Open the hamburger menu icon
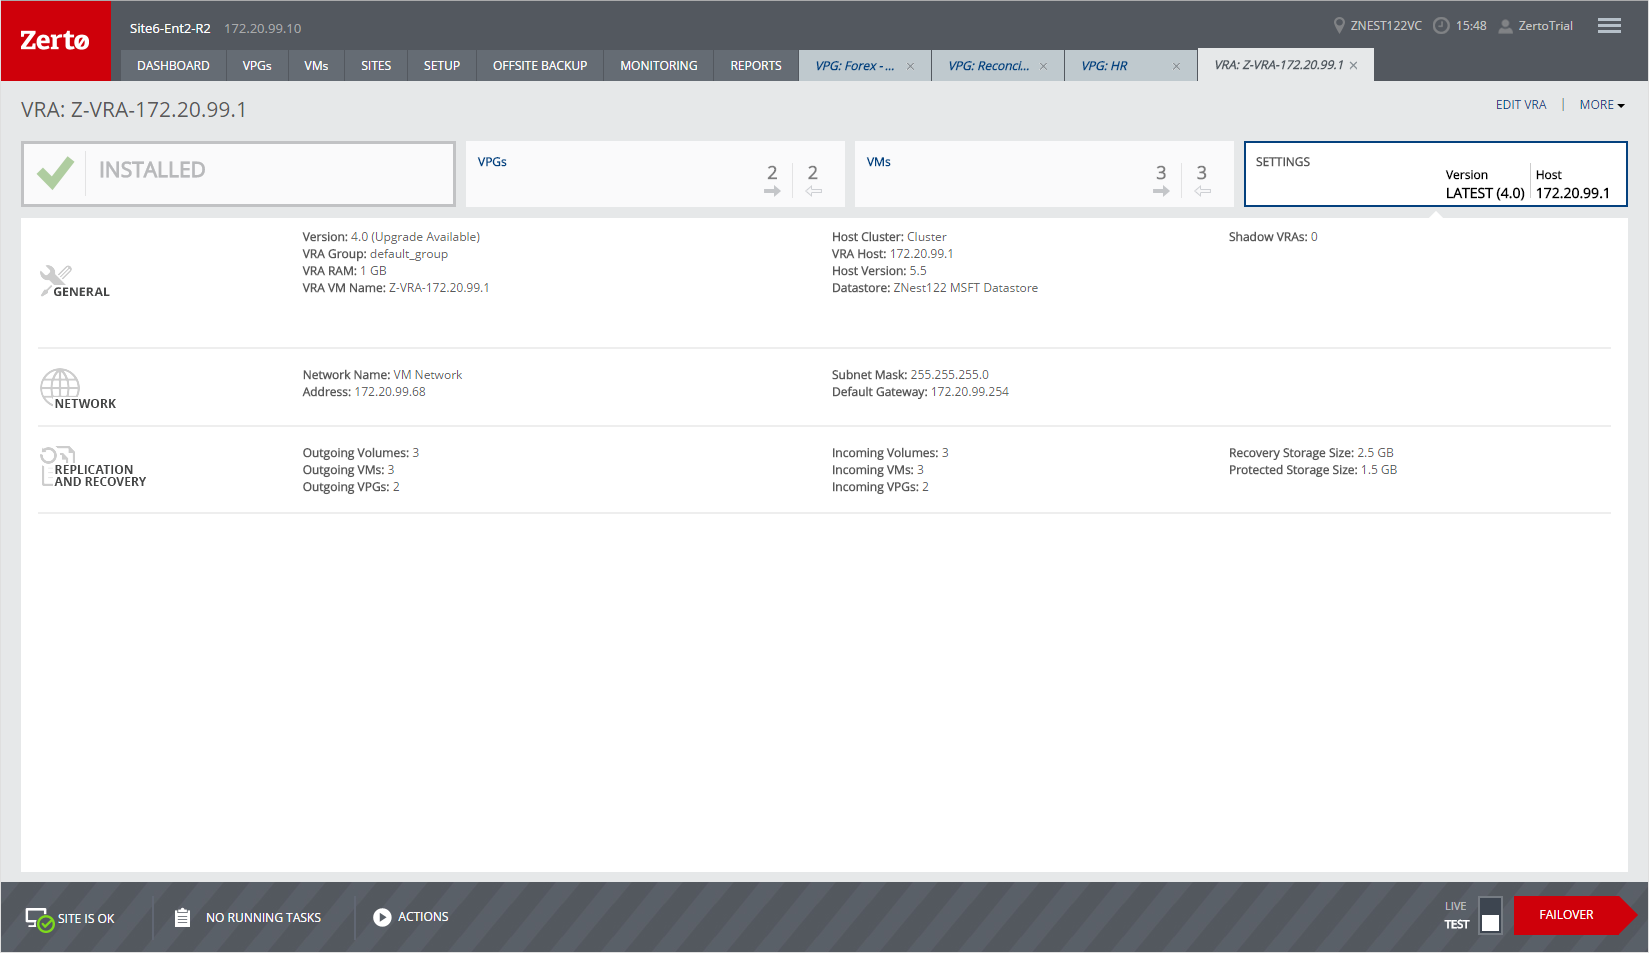The image size is (1649, 953). coord(1609,26)
